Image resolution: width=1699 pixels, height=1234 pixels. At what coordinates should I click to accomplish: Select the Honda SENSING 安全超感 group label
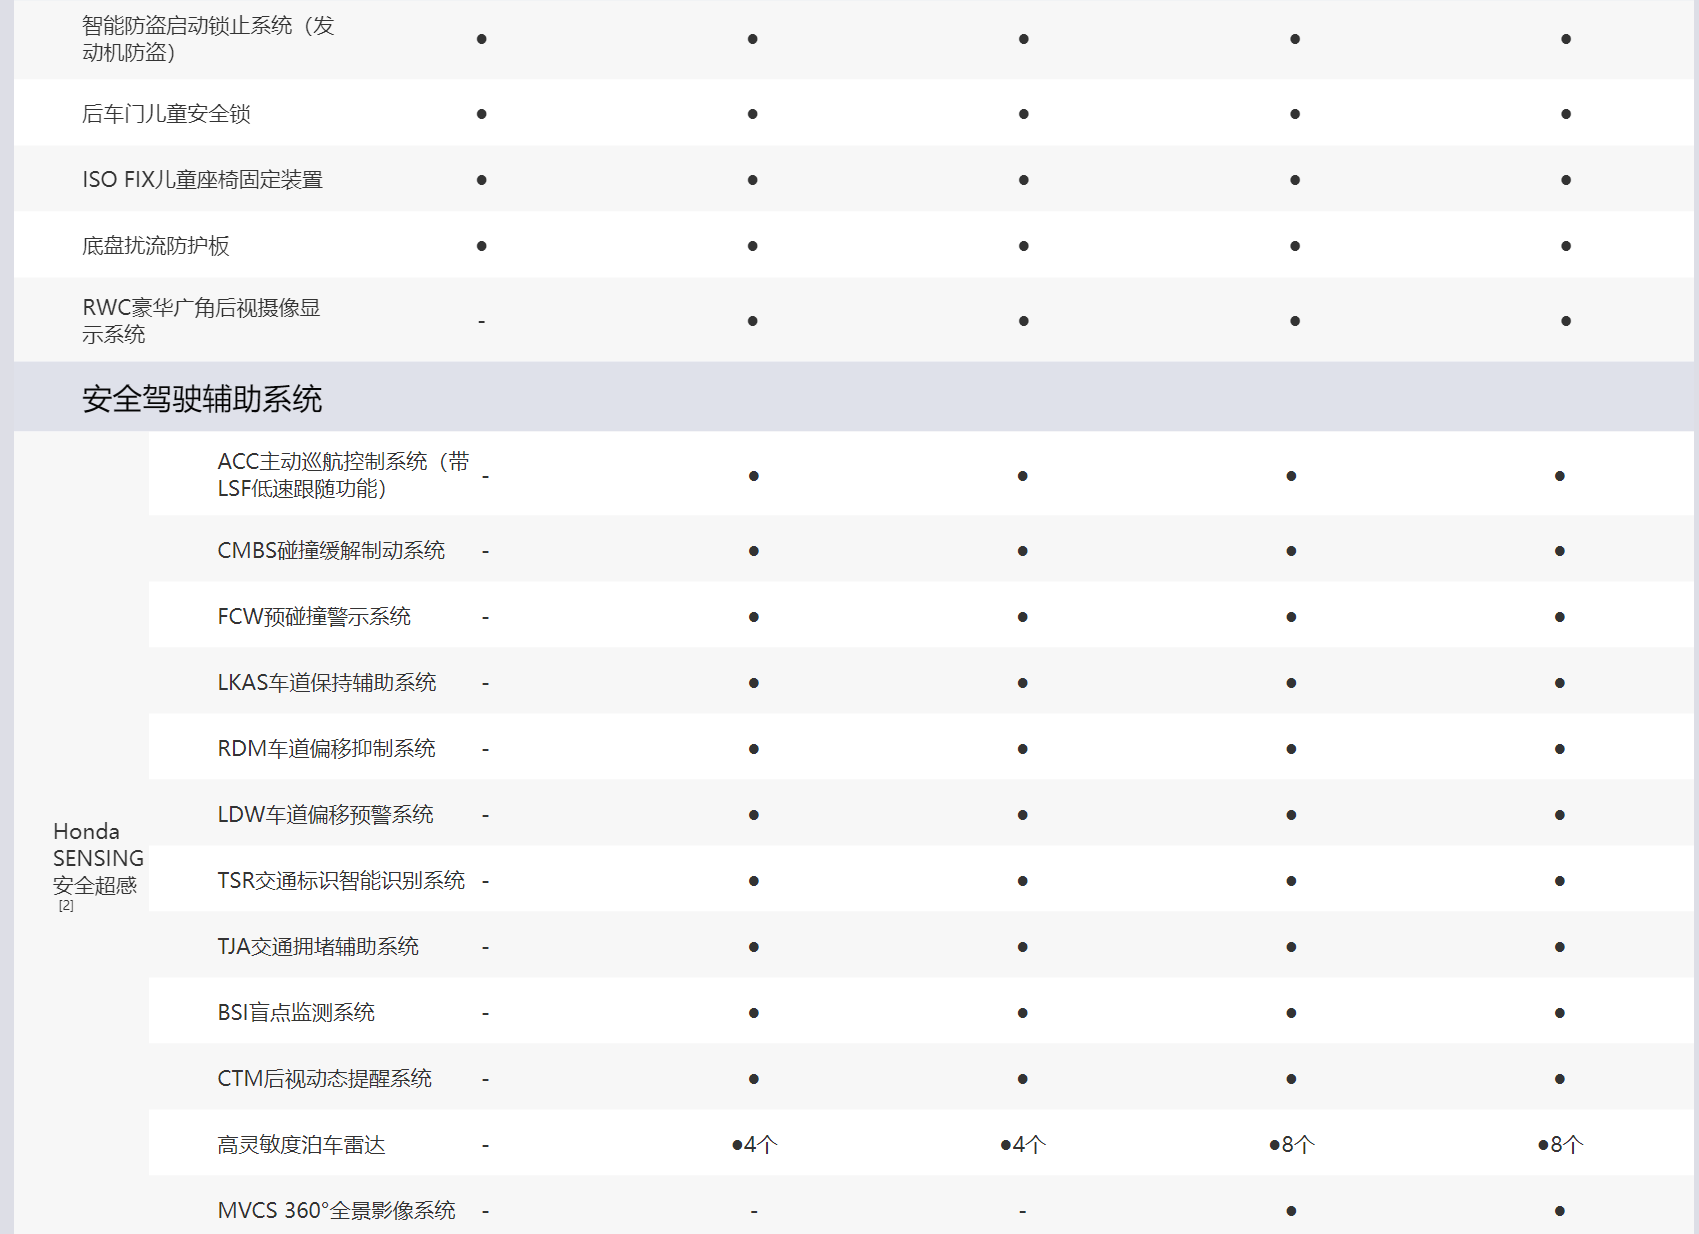[97, 858]
